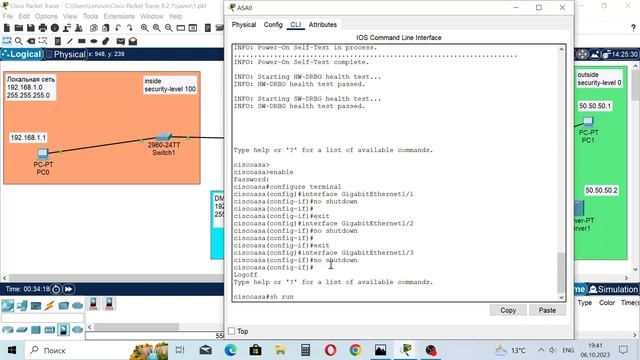640x360 pixels.
Task: Open the Physical tab in ASA0
Action: point(244,24)
